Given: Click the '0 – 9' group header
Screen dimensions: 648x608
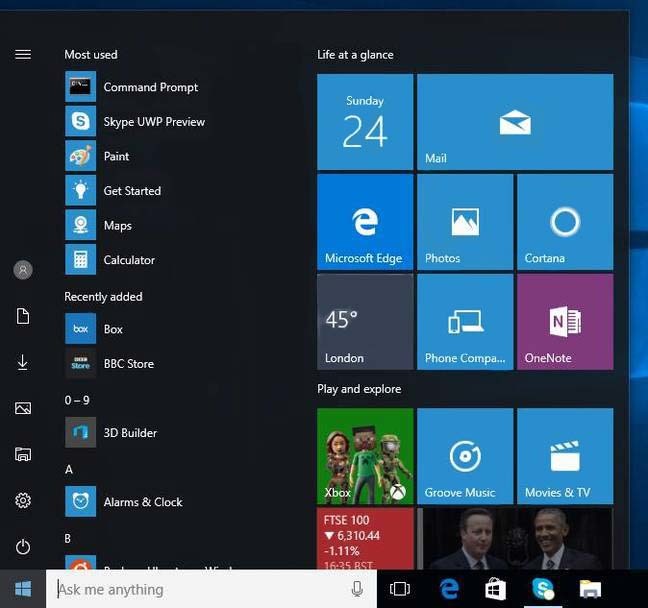Looking at the screenshot, I should pos(77,400).
